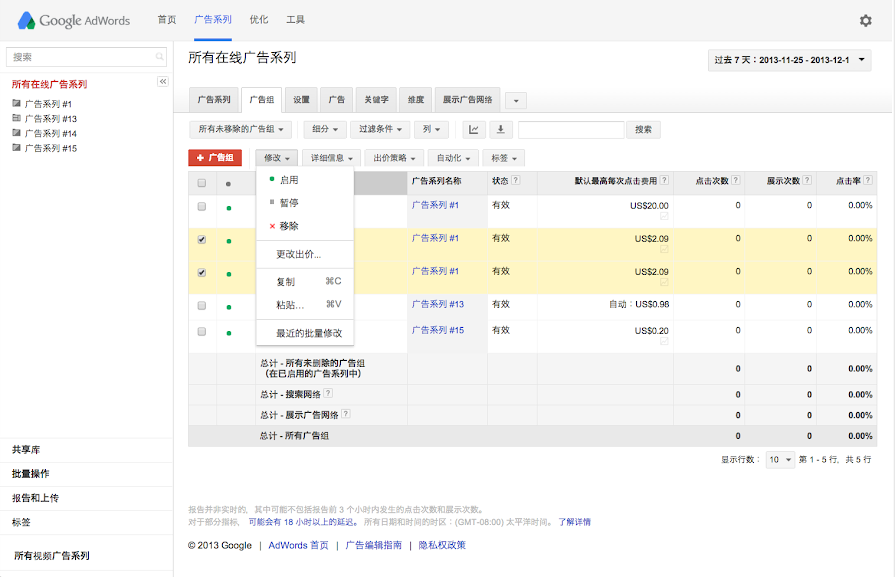Image resolution: width=895 pixels, height=577 pixels.
Task: Change rows displayed count dropdown
Action: [x=780, y=460]
